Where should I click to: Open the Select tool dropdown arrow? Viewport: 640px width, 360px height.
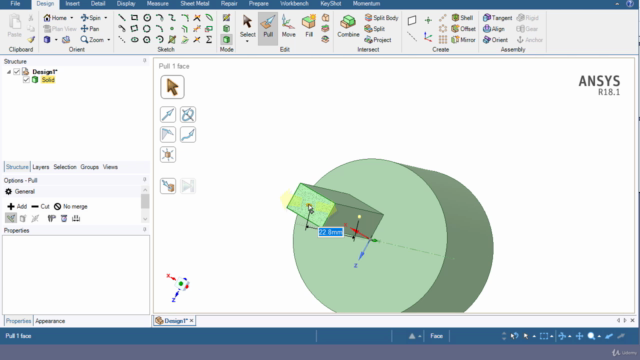coord(247,42)
